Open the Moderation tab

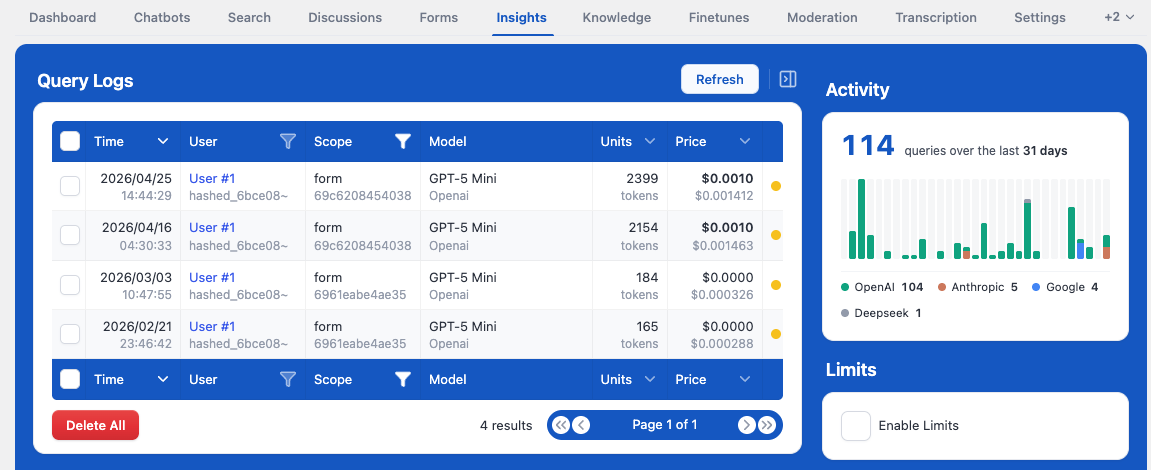point(822,18)
